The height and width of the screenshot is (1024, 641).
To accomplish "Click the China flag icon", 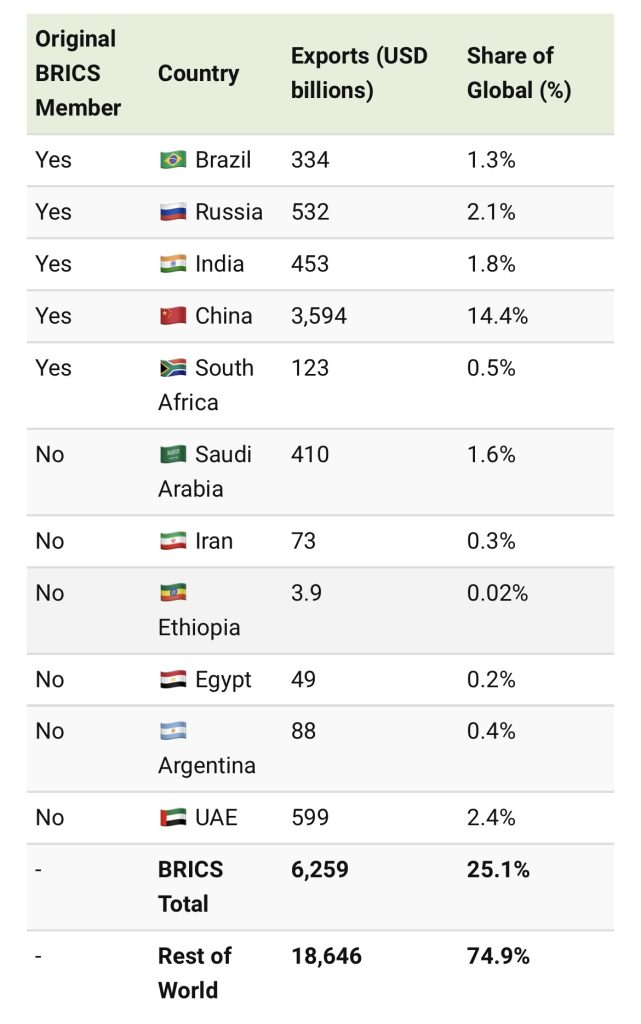I will (x=173, y=316).
